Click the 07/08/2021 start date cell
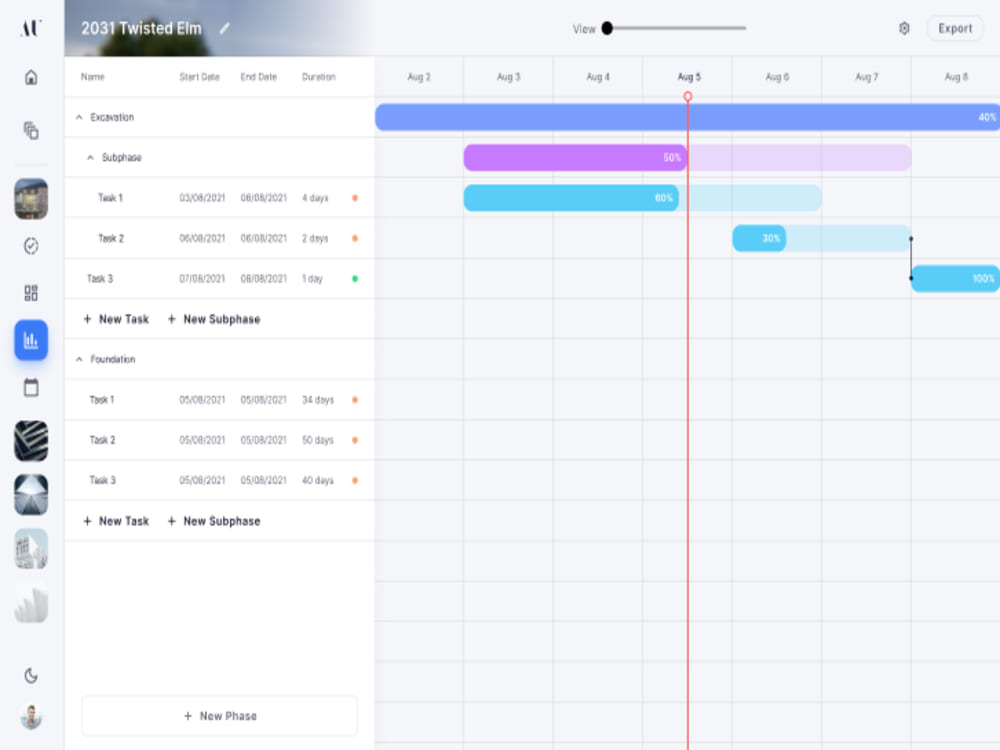Image resolution: width=1000 pixels, height=750 pixels. tap(202, 279)
